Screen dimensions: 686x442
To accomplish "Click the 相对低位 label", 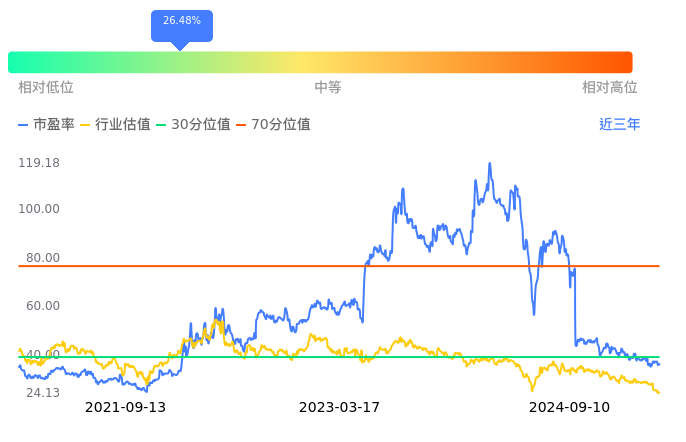I will [46, 88].
